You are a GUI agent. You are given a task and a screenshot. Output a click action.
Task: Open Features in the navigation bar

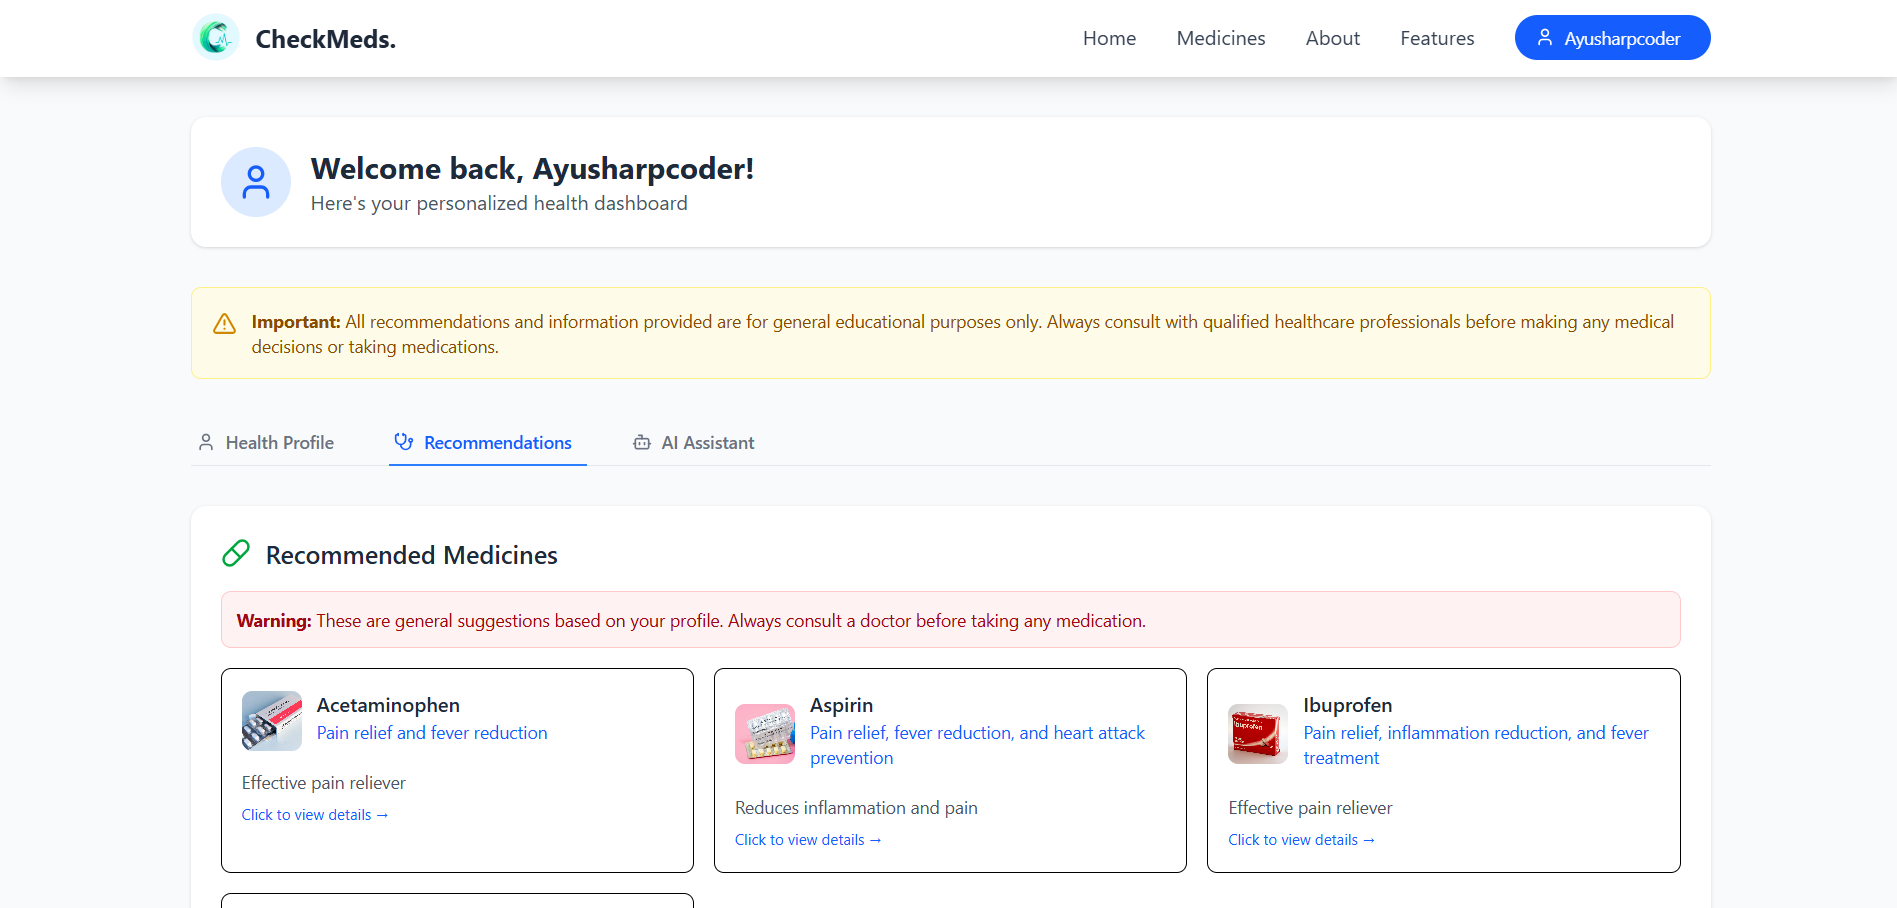(1437, 38)
